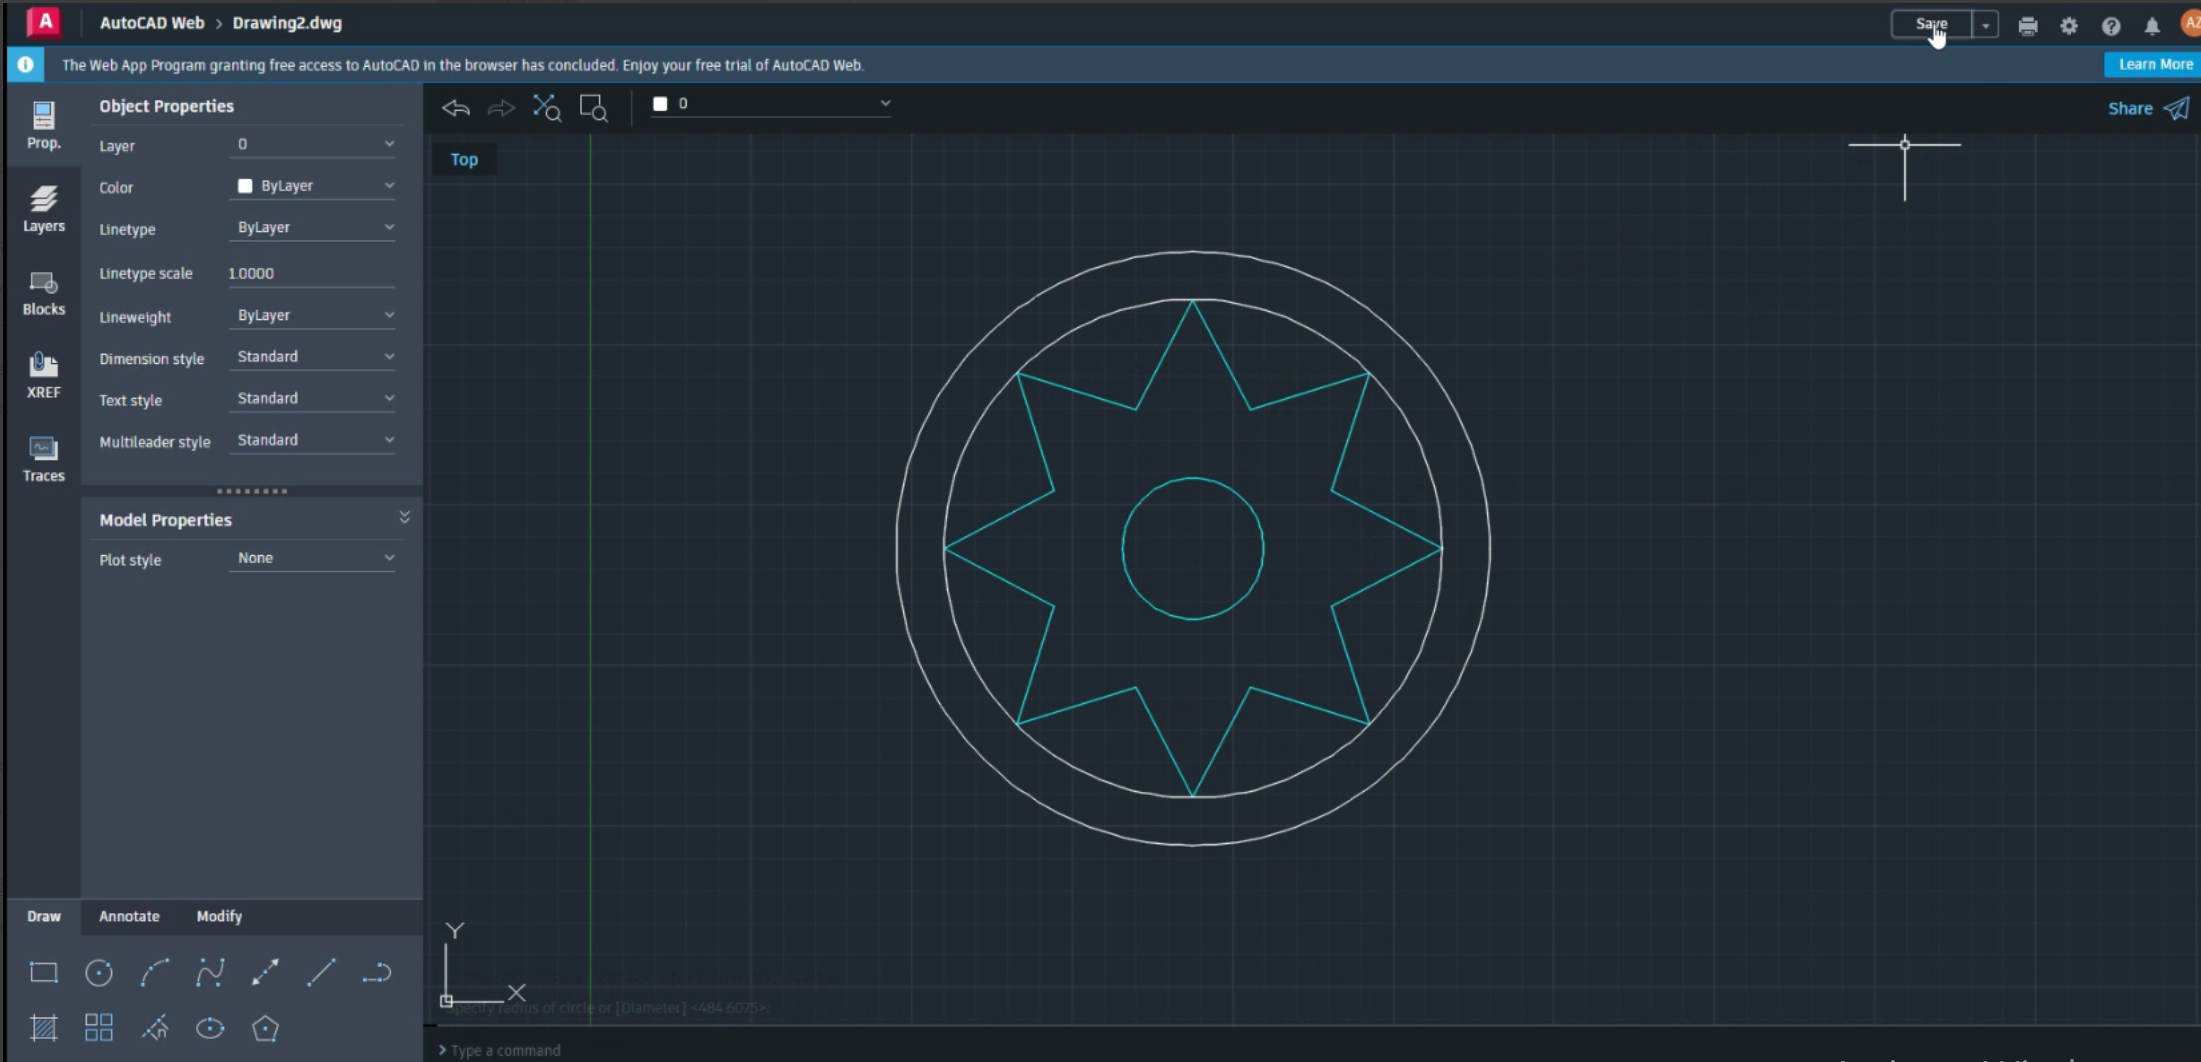Choose the Arc drawing tool
2201x1062 pixels.
(154, 973)
